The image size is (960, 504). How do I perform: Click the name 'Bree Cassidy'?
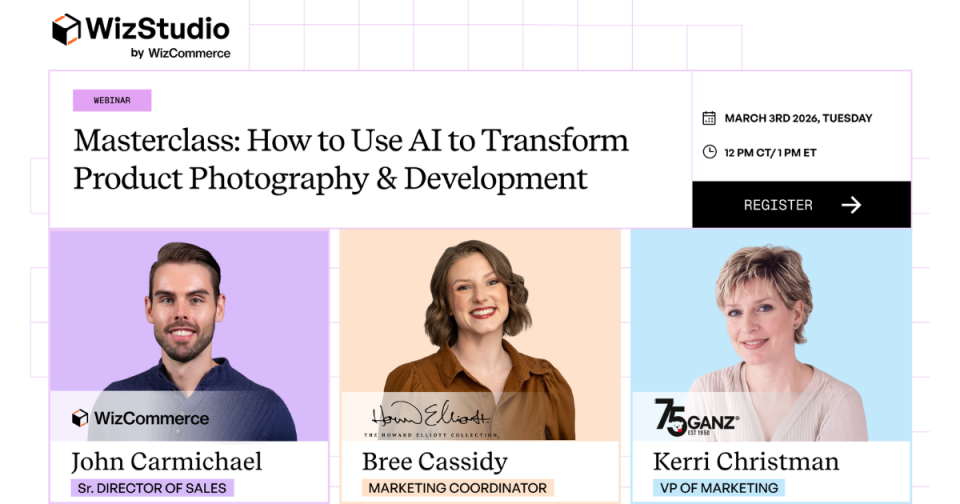(x=435, y=462)
